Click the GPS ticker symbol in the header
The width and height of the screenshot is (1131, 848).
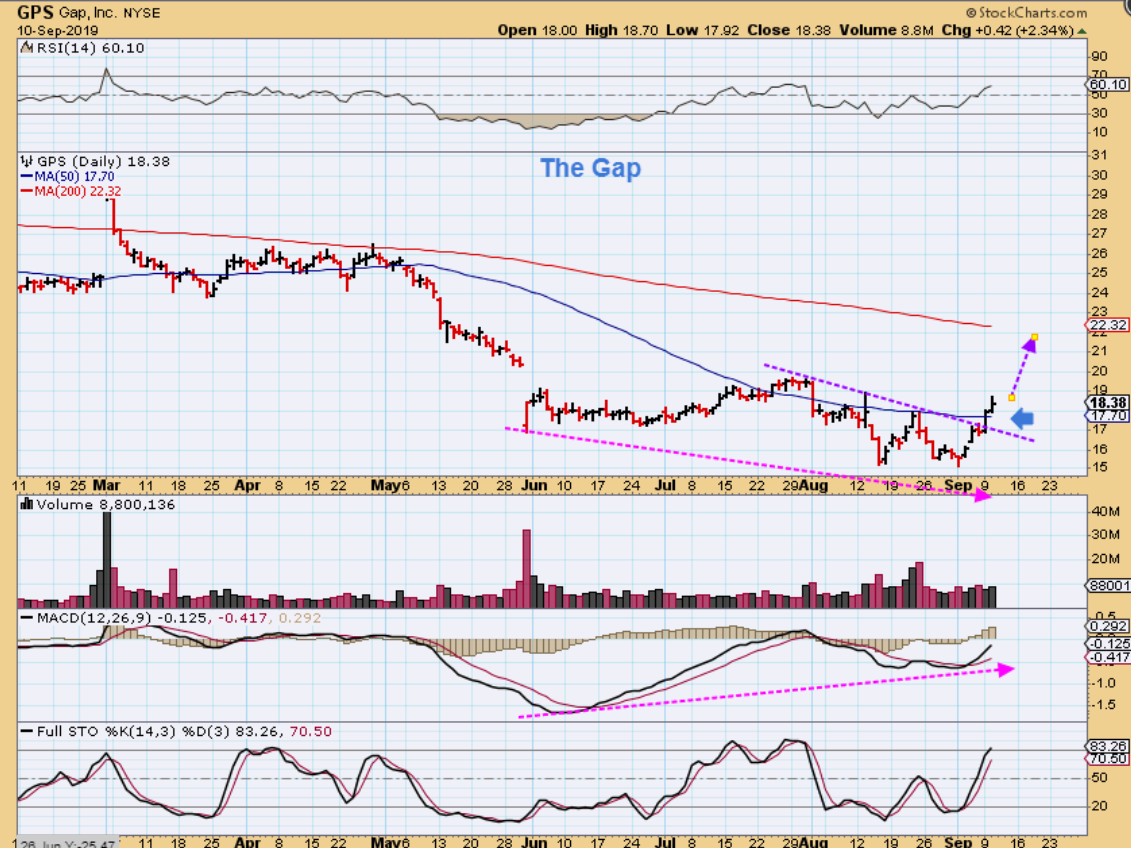click(x=34, y=12)
